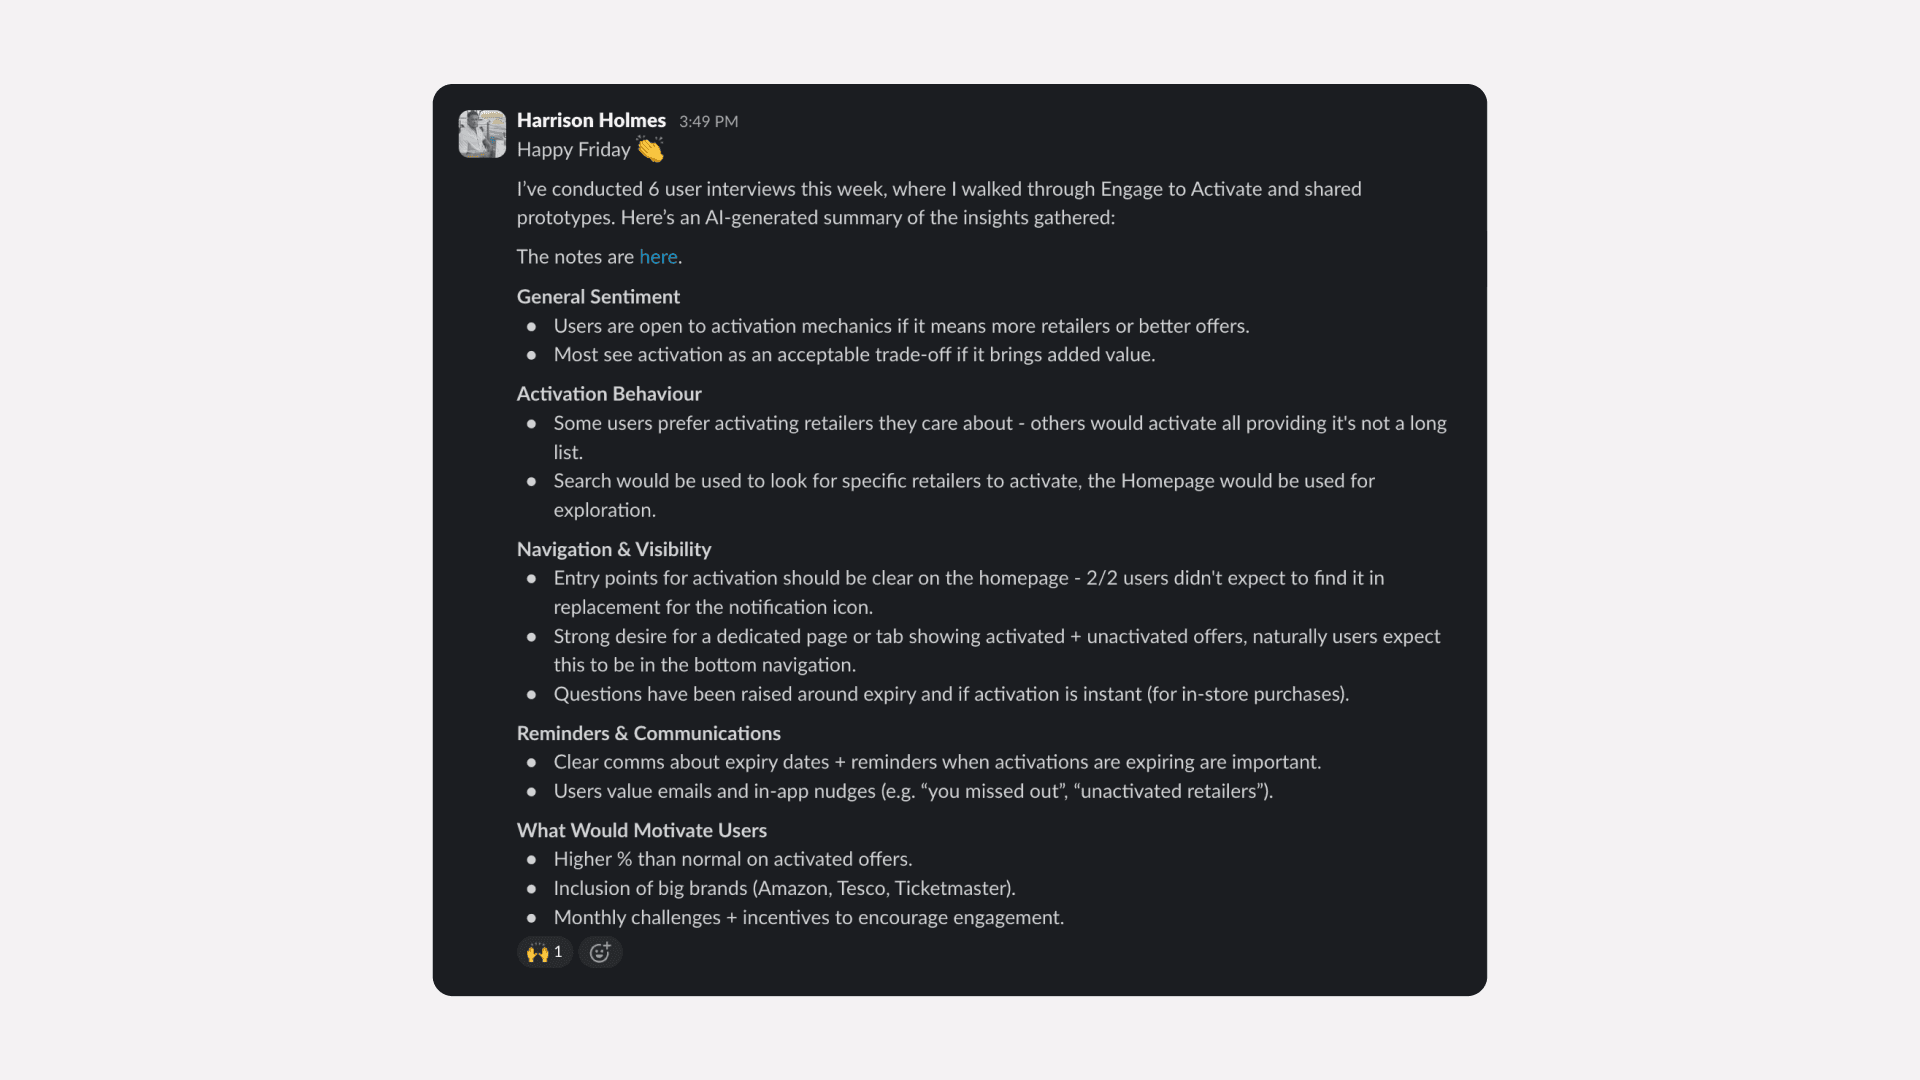Click the 'Happy Friday' message text

(x=573, y=149)
